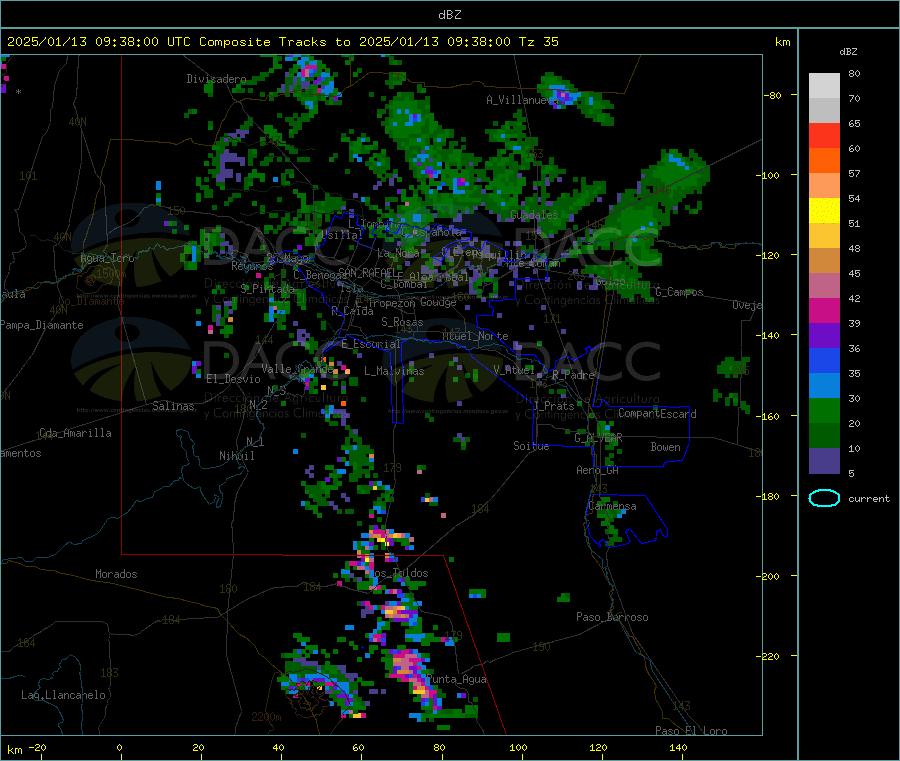
Task: Click the Atuel_Norte label
Action: point(475,336)
